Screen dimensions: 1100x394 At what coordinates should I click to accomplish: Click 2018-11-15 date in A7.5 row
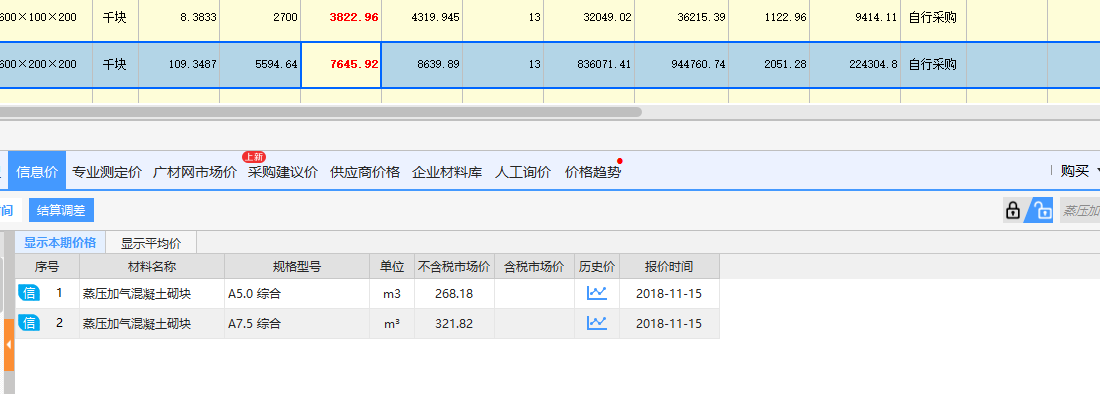pyautogui.click(x=669, y=323)
